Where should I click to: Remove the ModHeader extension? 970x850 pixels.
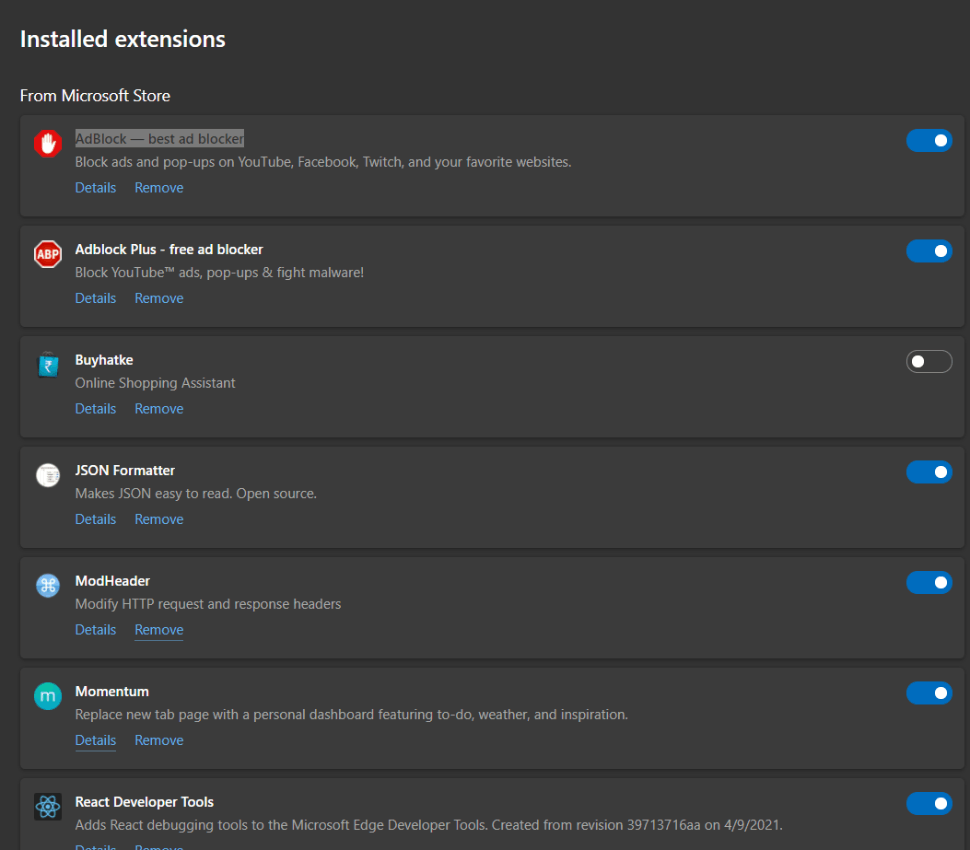point(159,630)
